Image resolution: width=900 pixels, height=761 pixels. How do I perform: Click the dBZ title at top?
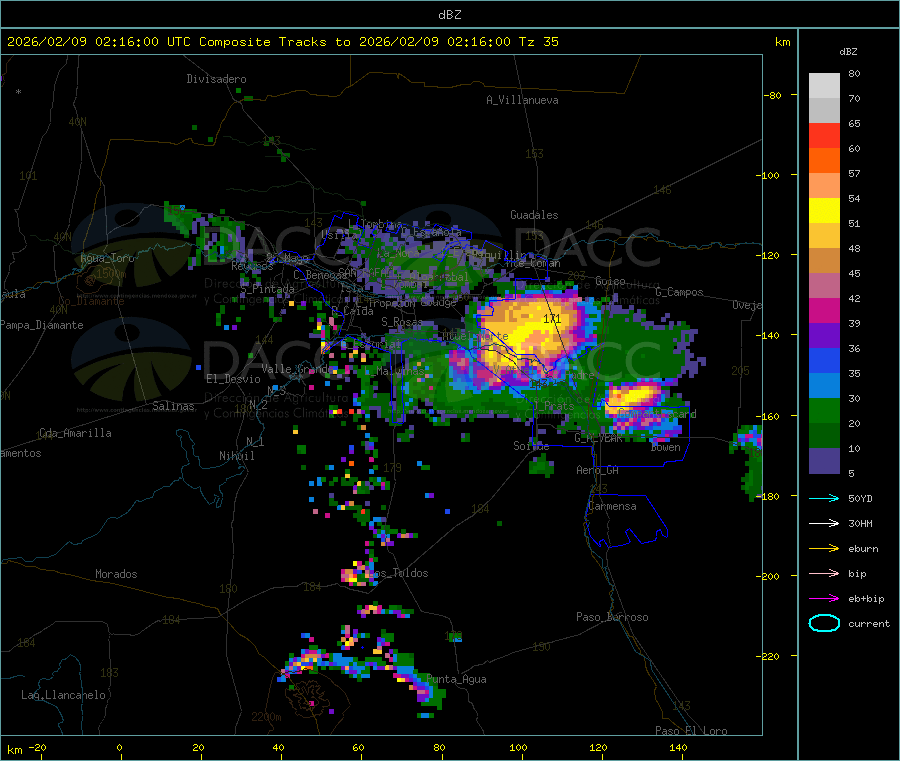tap(449, 15)
